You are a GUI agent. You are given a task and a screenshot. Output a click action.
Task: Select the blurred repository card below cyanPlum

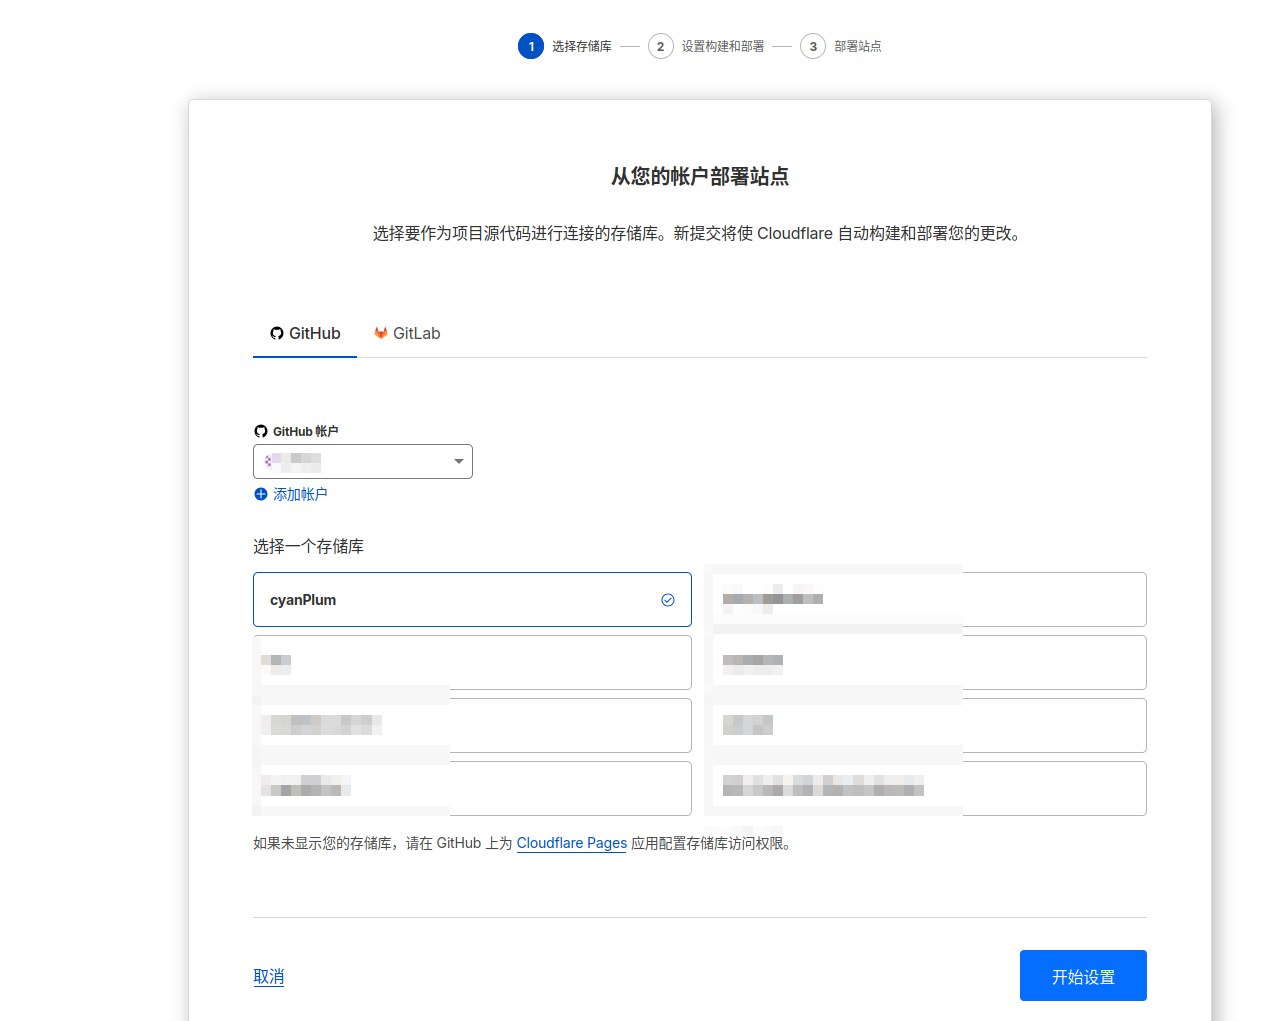pyautogui.click(x=472, y=662)
